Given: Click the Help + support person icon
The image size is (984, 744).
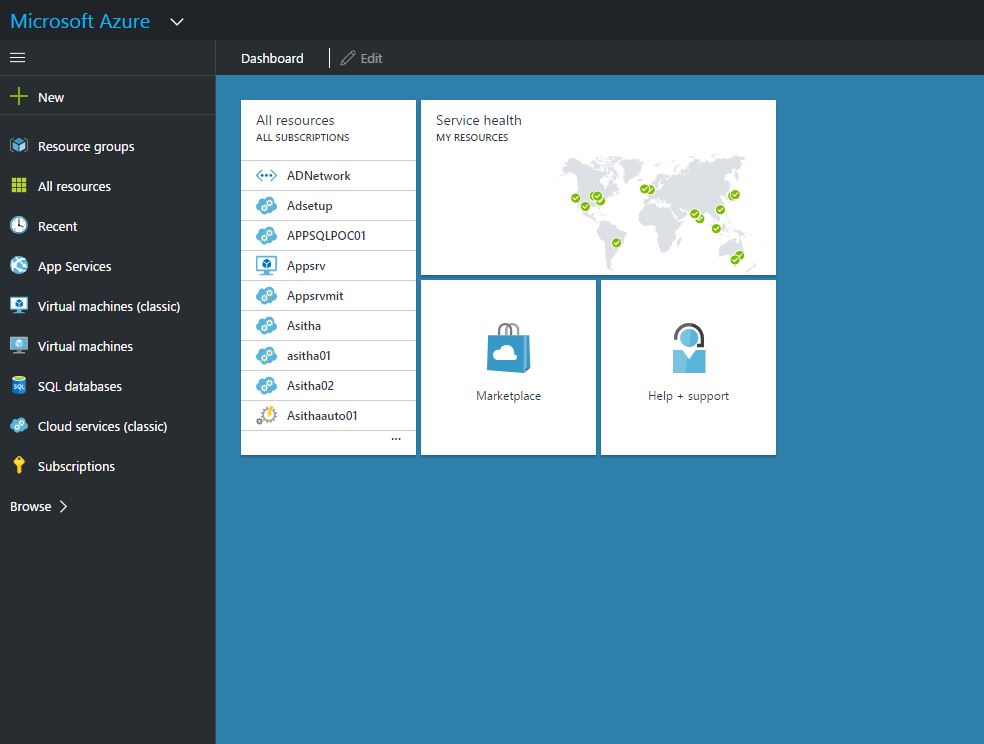Looking at the screenshot, I should tap(688, 348).
